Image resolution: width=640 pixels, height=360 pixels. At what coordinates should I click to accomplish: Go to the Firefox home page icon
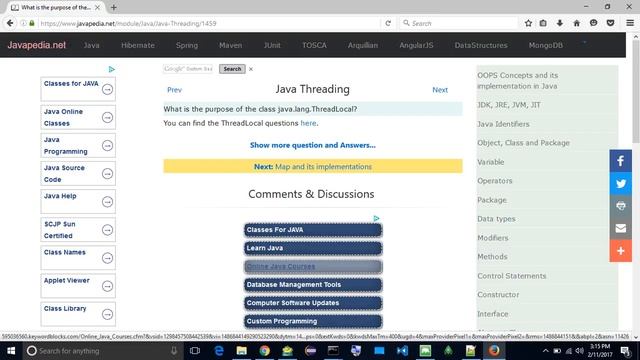pyautogui.click(x=576, y=23)
